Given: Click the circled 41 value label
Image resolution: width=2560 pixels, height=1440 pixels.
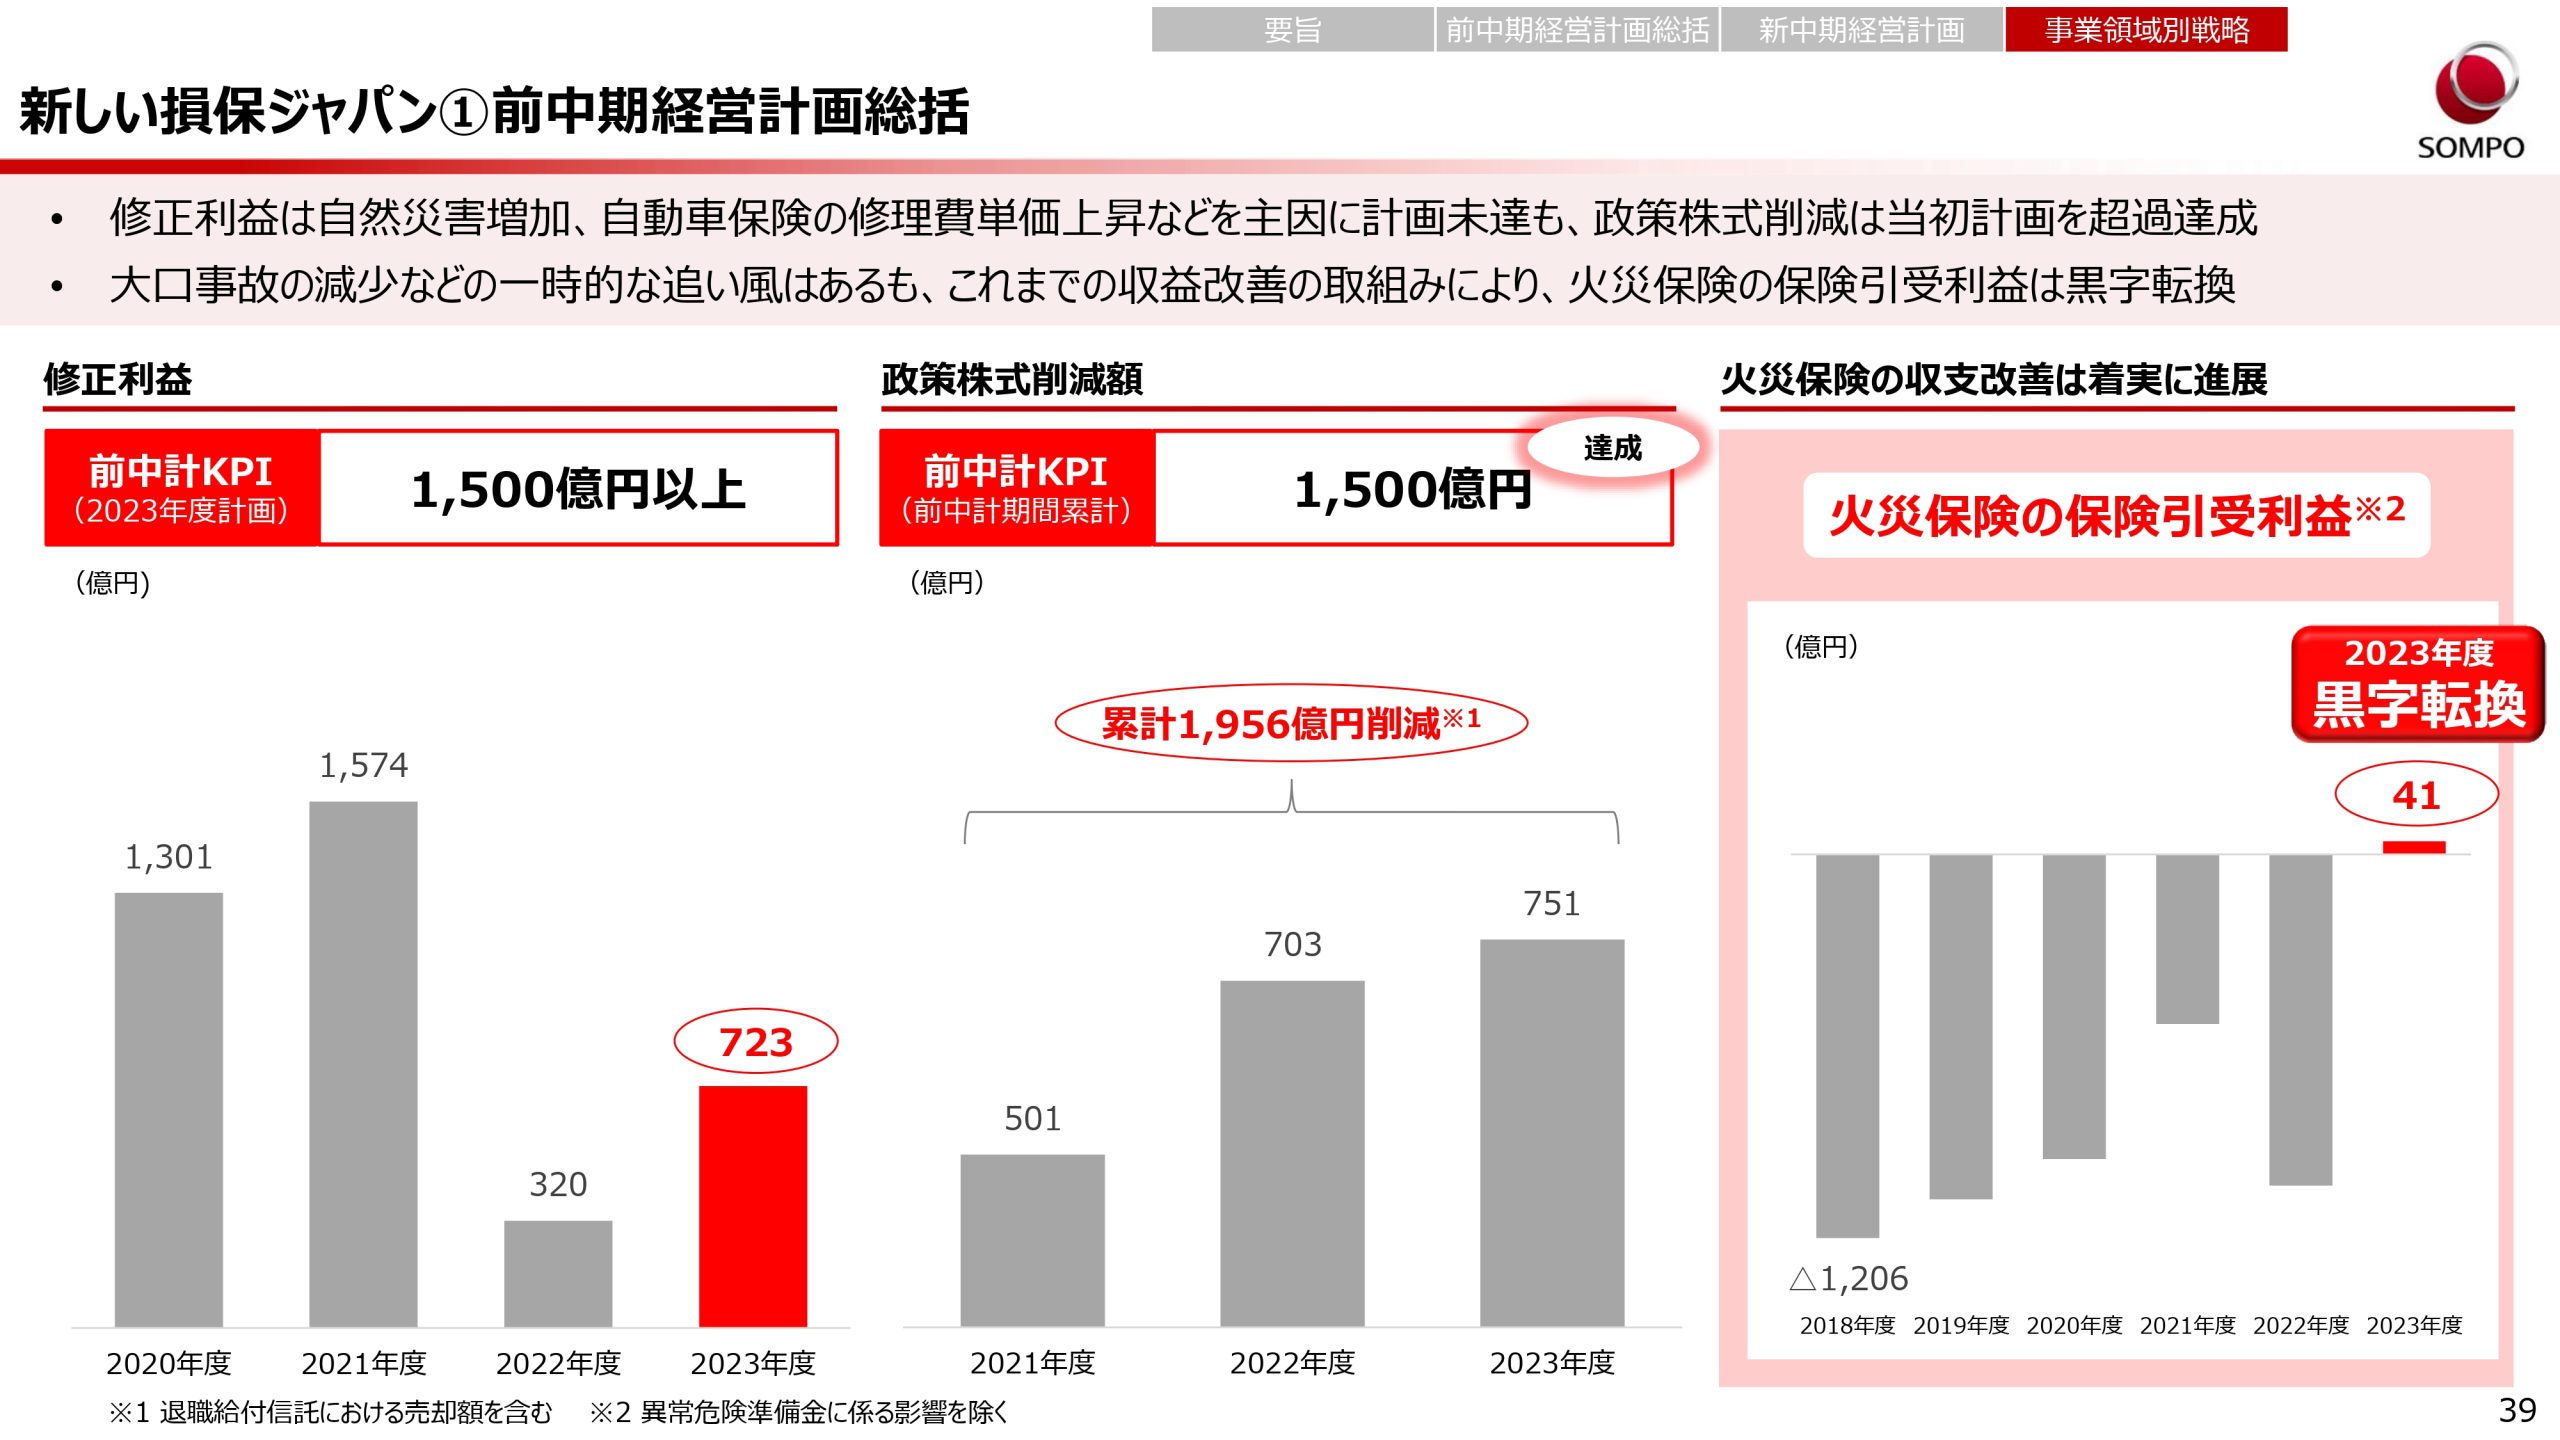Looking at the screenshot, I should (x=2416, y=795).
